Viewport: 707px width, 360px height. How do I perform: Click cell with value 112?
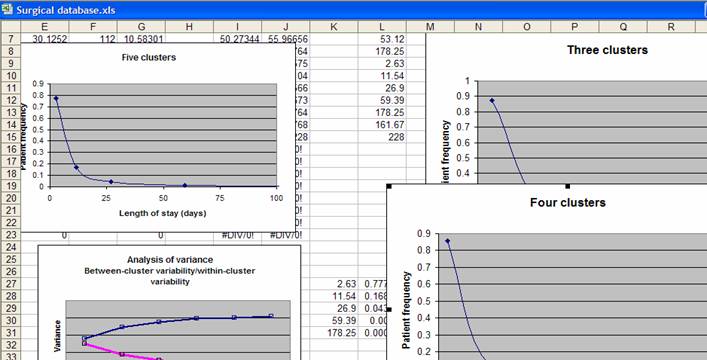[93, 39]
